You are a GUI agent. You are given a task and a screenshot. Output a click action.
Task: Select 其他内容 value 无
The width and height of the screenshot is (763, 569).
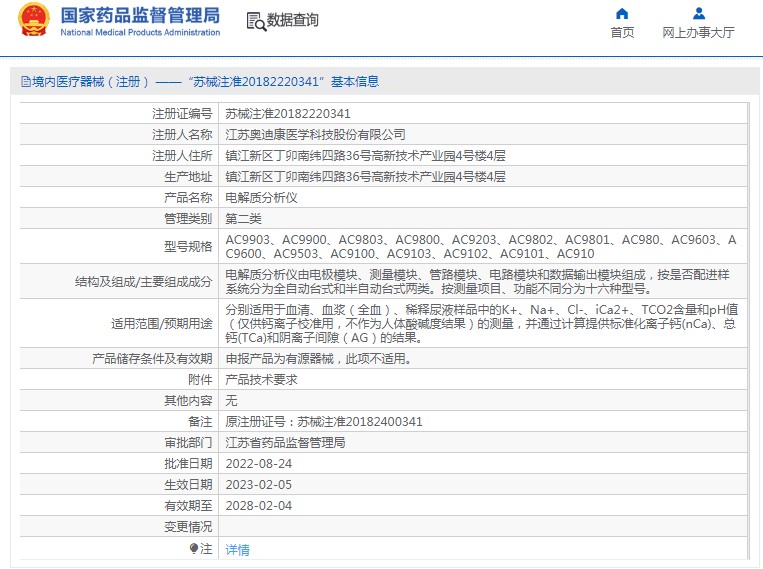[x=231, y=401]
